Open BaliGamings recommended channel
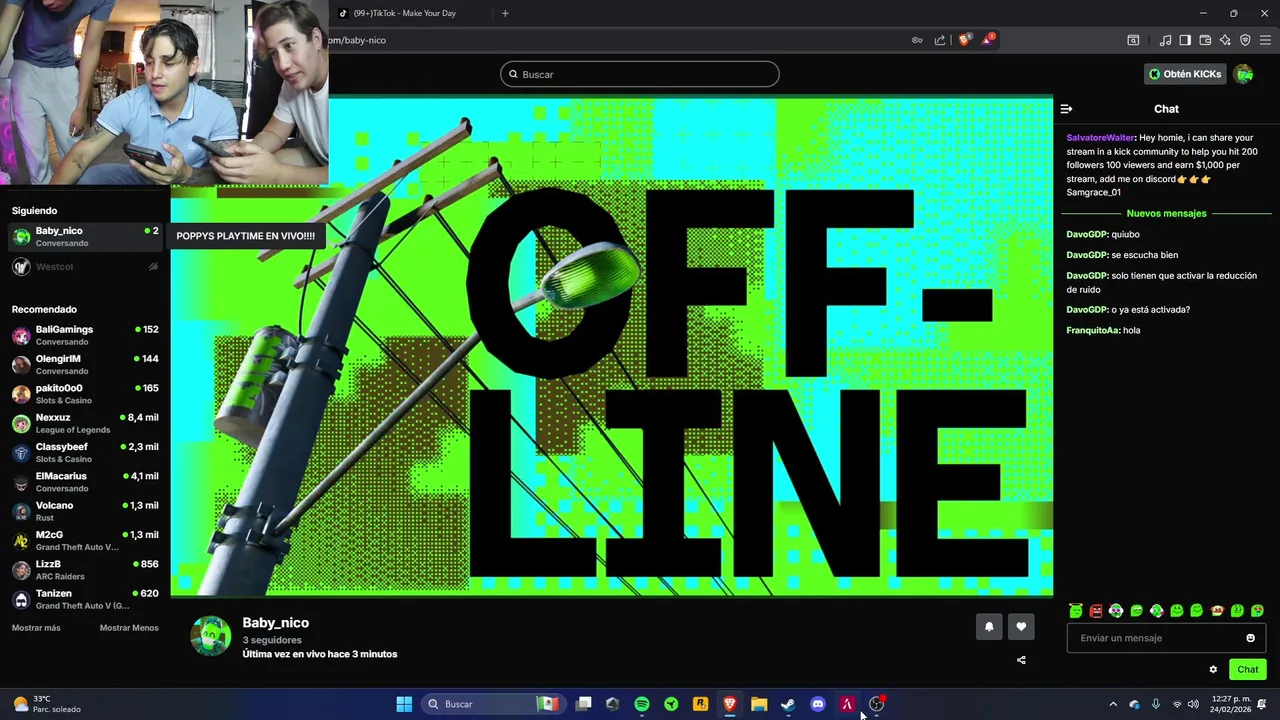 [85, 336]
